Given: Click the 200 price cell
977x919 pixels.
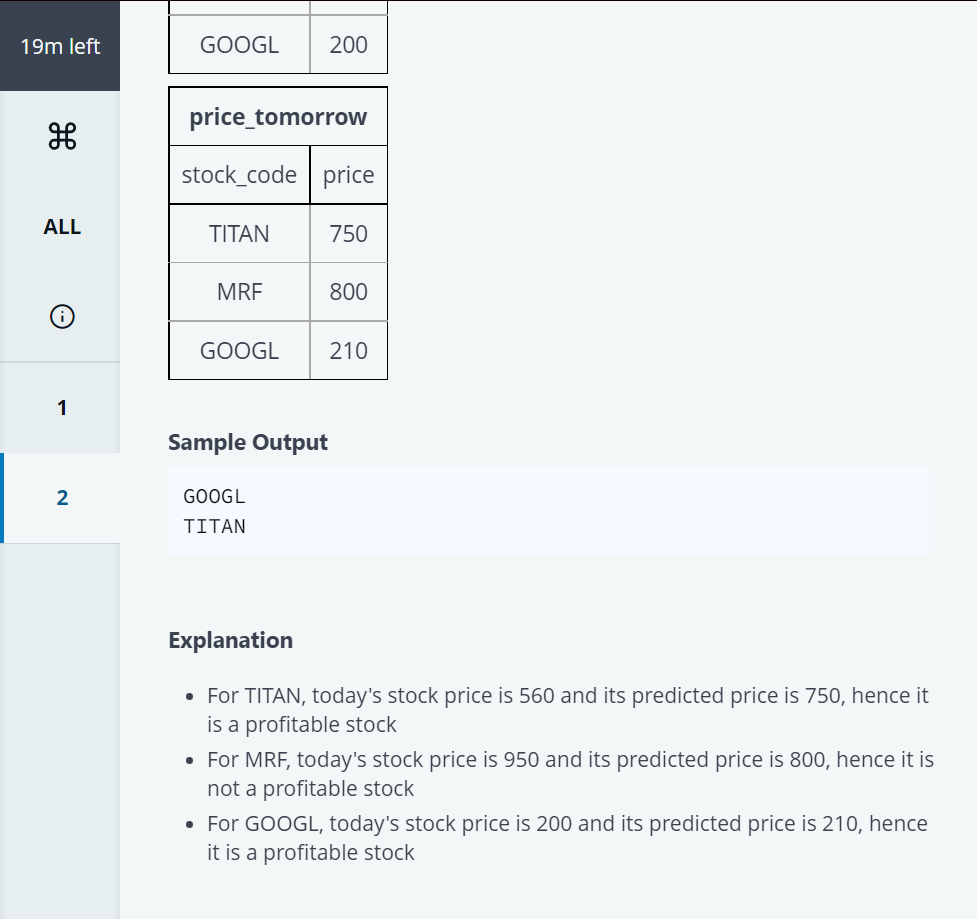Looking at the screenshot, I should 348,45.
